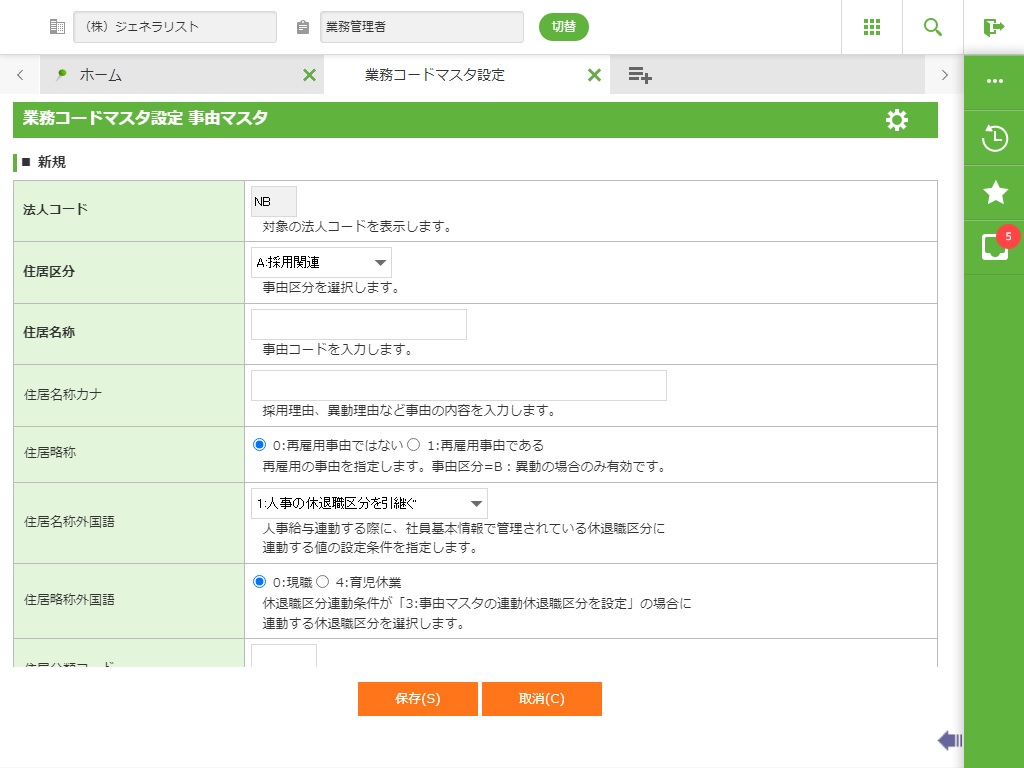Open the history clock icon in sidebar
The image size is (1024, 768).
point(995,138)
